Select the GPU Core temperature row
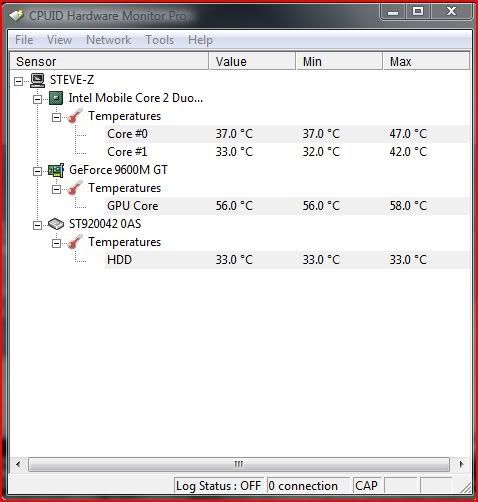Screen dimensions: 478x502 pos(287,206)
